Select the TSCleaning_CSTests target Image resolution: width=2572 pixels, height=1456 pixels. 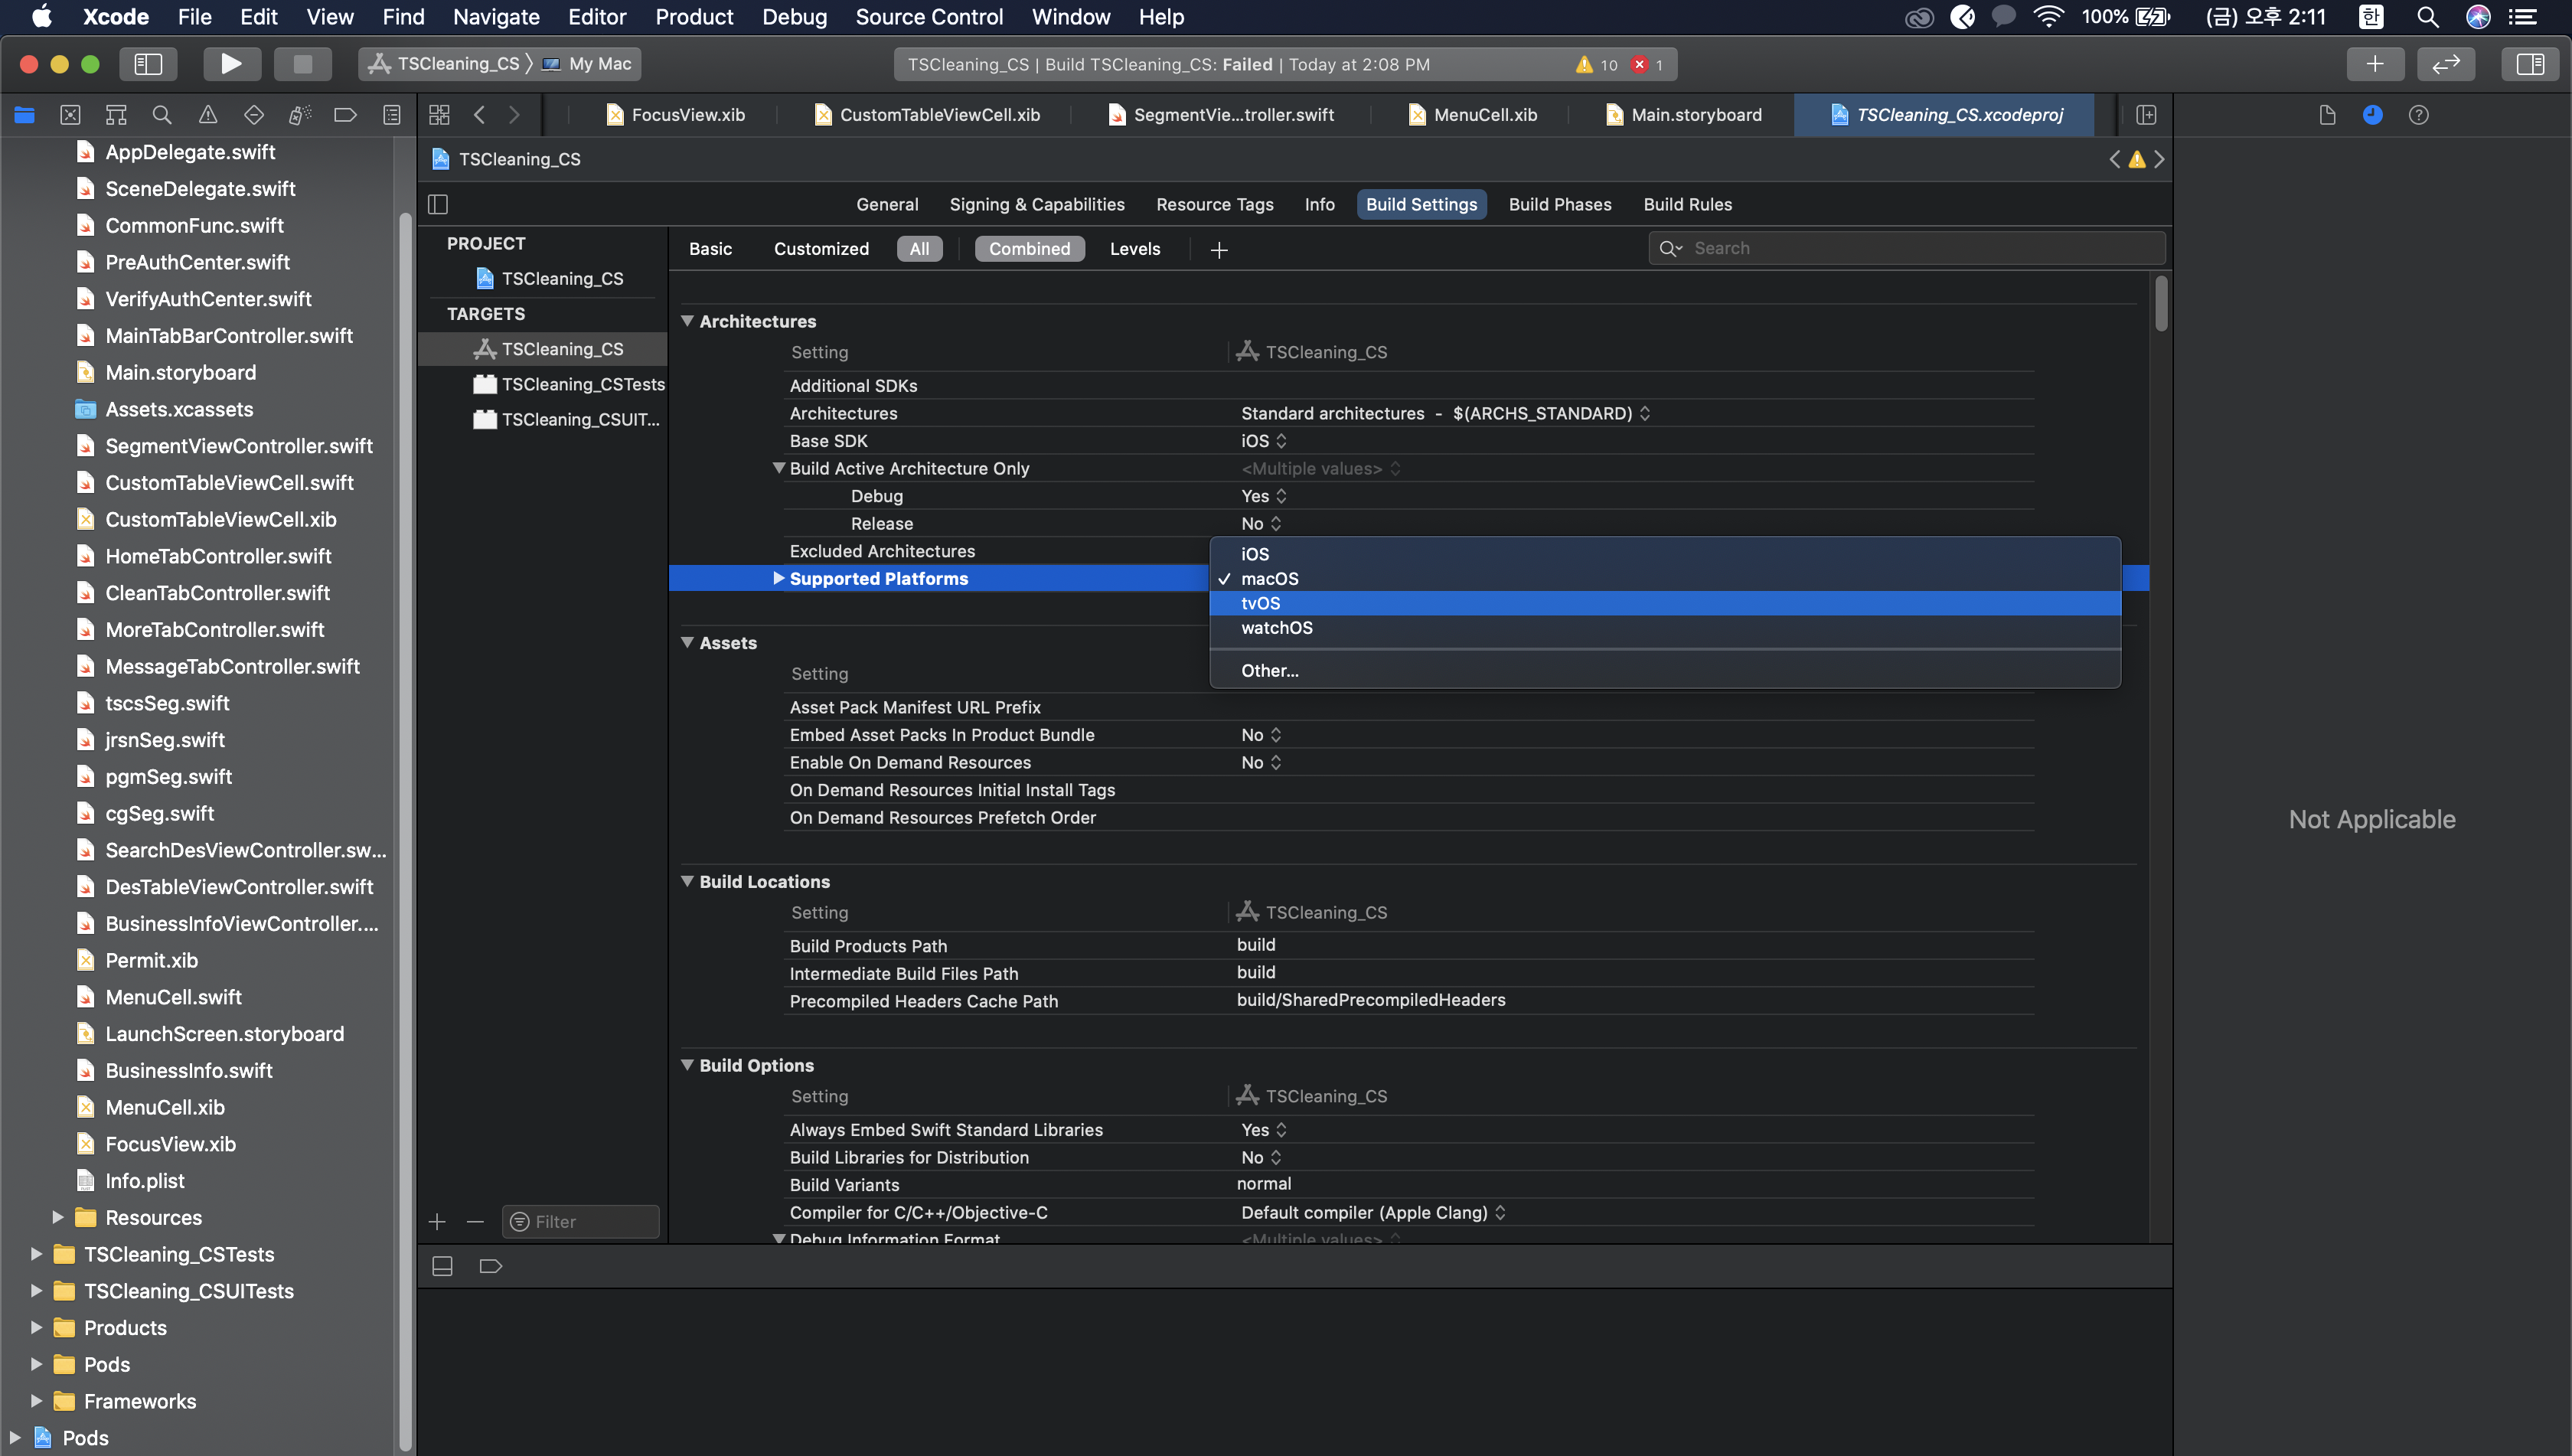point(544,384)
